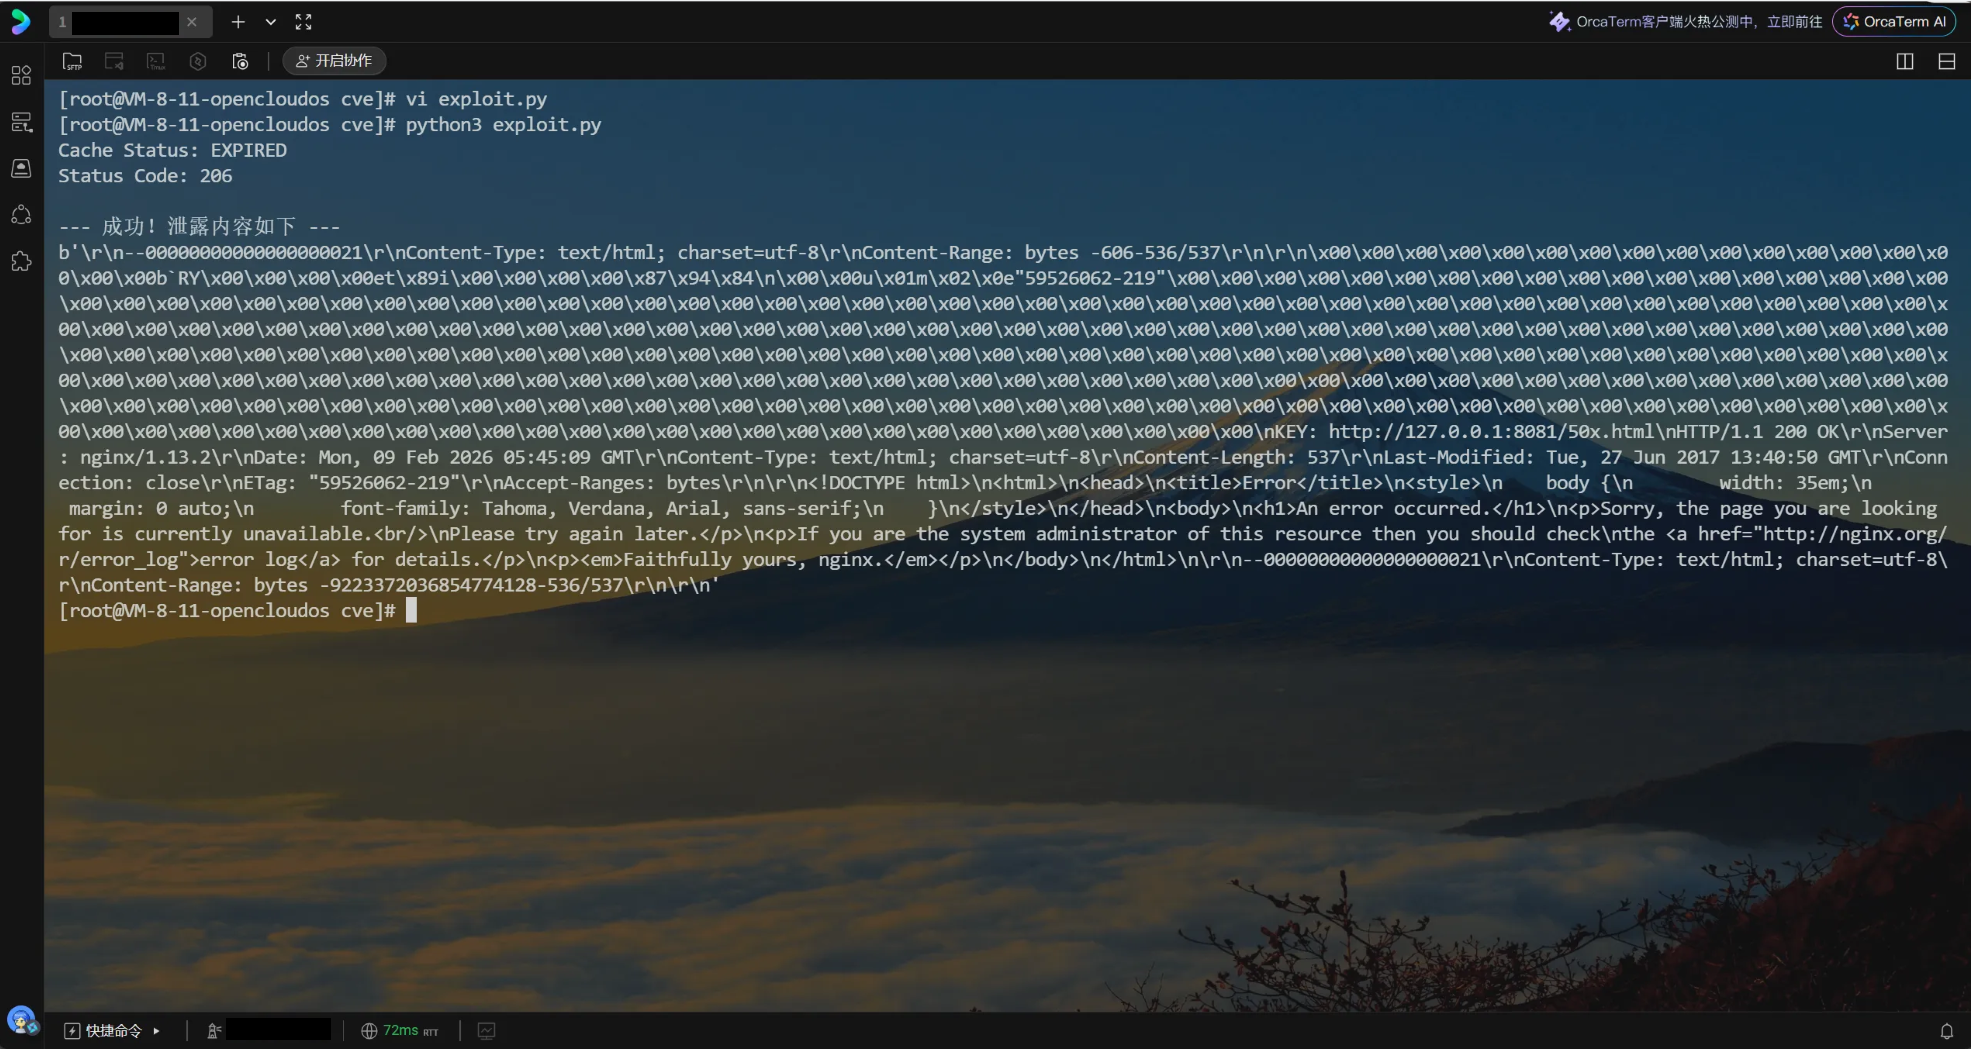Open the SFTP file manager
The width and height of the screenshot is (1971, 1049).
click(72, 61)
